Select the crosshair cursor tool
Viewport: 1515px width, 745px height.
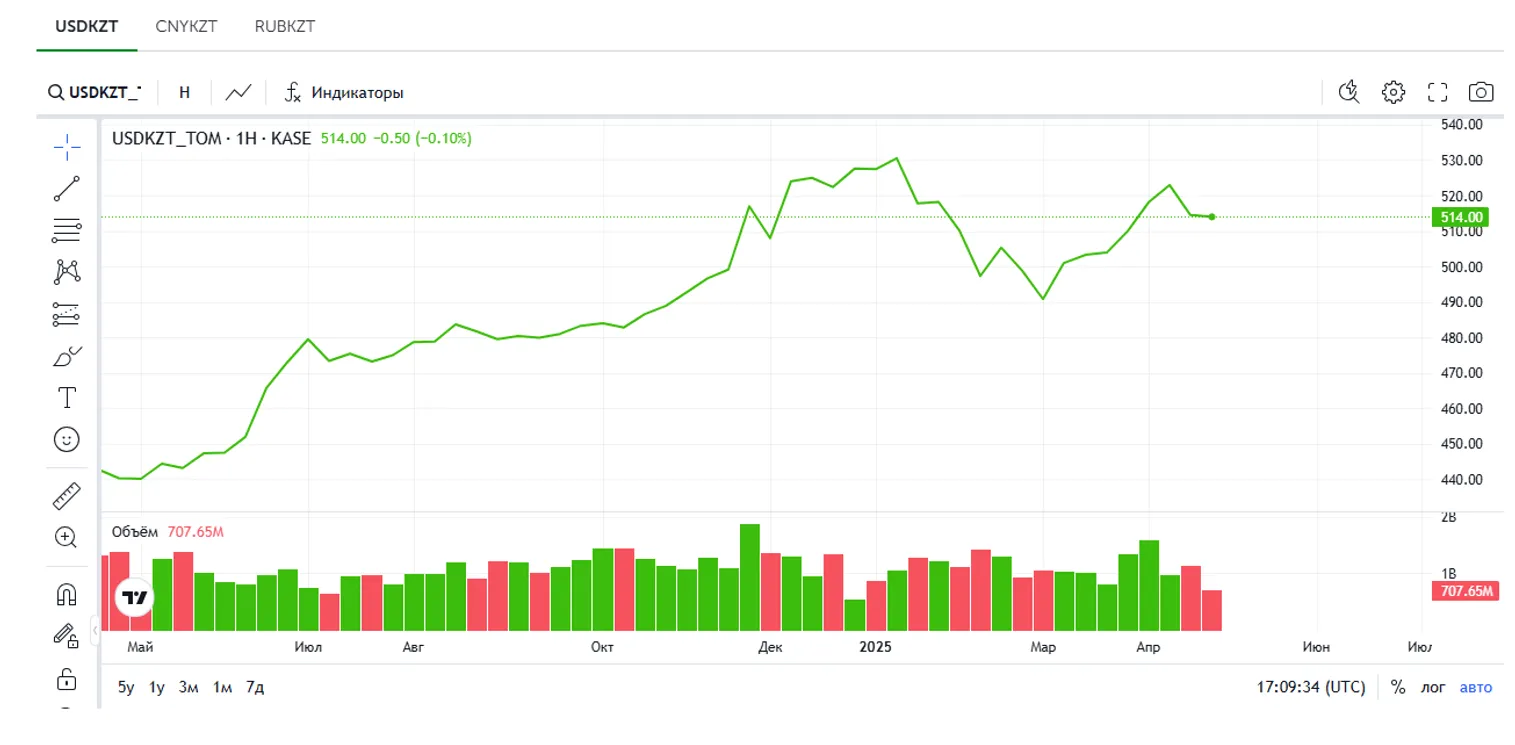[x=67, y=147]
